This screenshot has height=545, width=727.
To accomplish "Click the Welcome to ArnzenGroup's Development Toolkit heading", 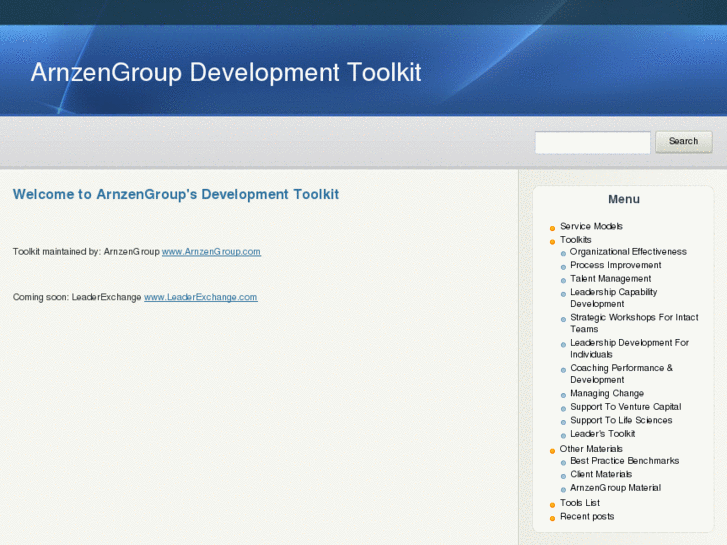I will tap(176, 195).
